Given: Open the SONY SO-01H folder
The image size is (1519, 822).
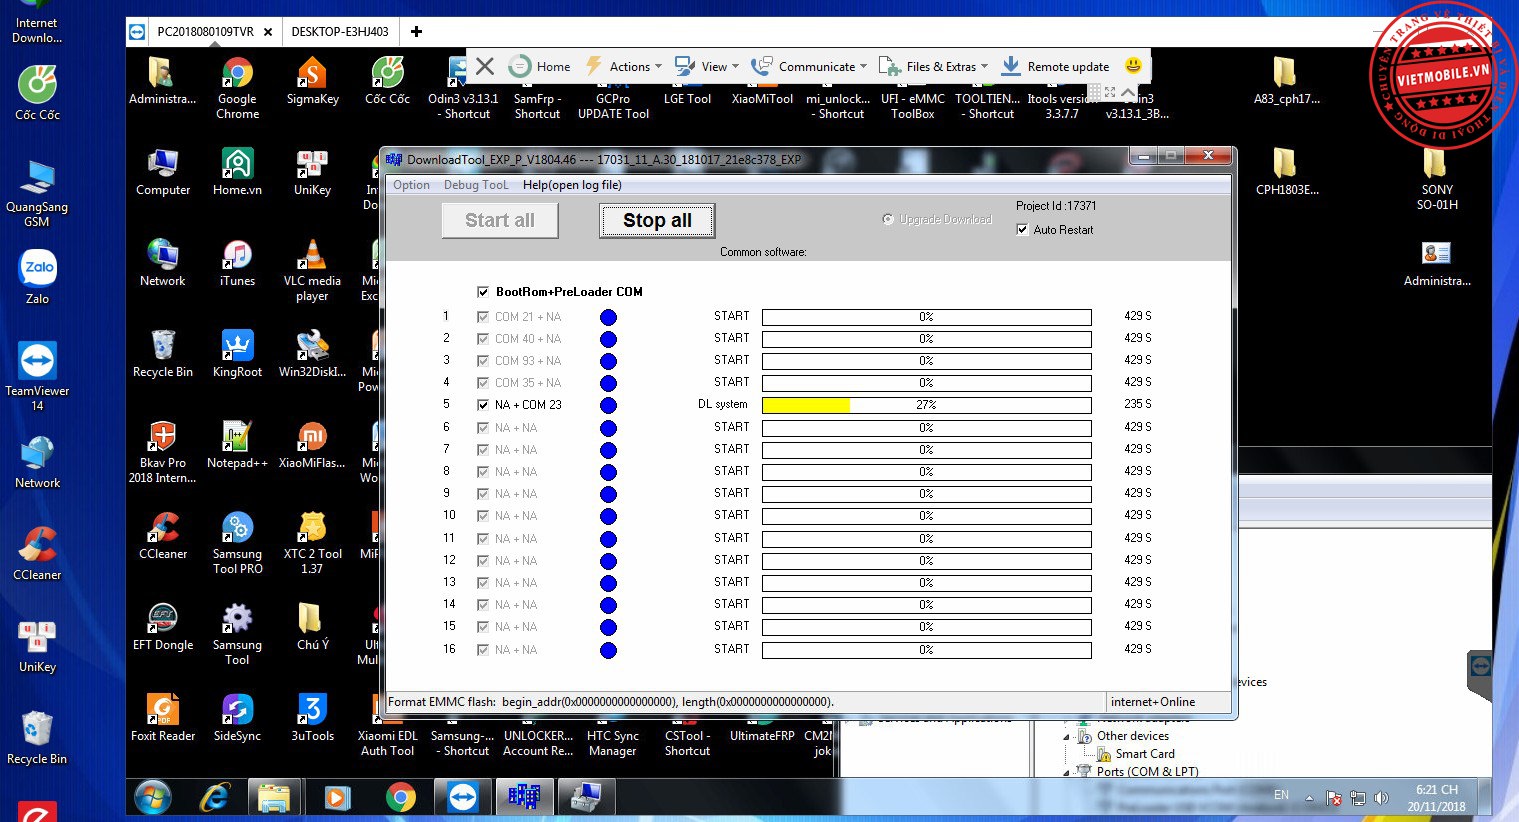Looking at the screenshot, I should click(1436, 179).
